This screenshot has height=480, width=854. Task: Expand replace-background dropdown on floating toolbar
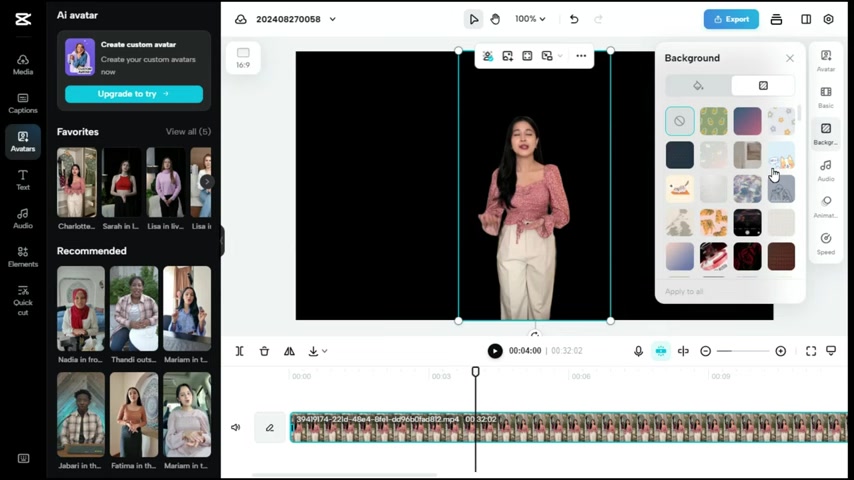[x=560, y=56]
